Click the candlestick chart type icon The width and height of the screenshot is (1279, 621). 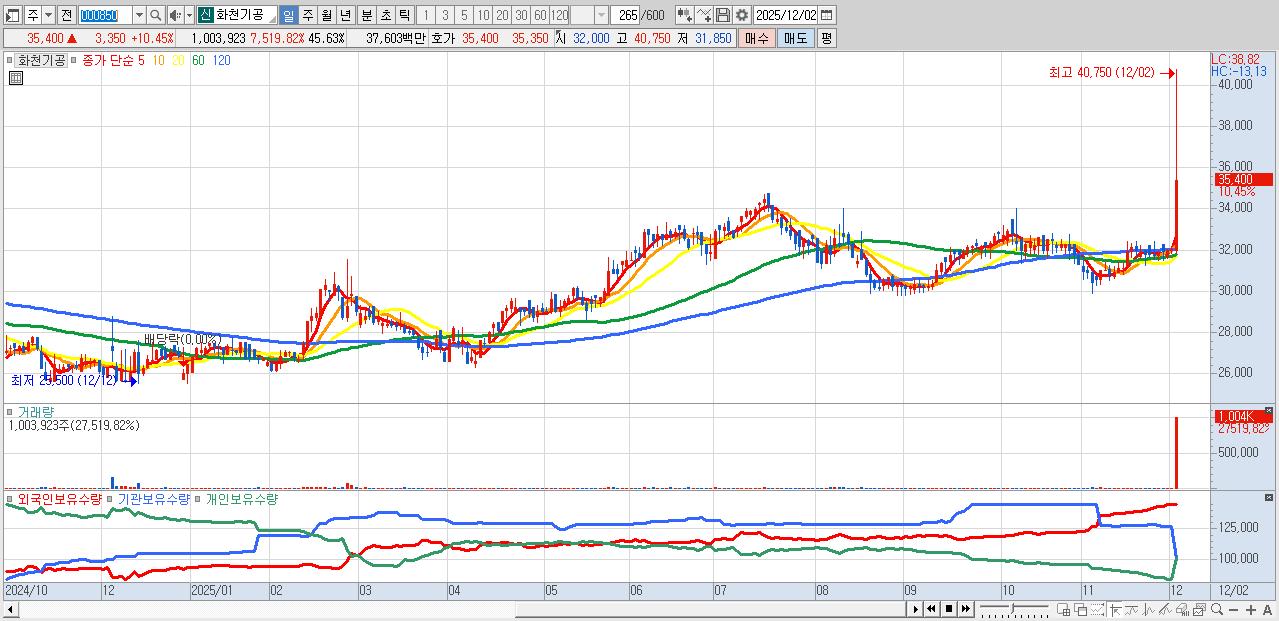tap(684, 15)
